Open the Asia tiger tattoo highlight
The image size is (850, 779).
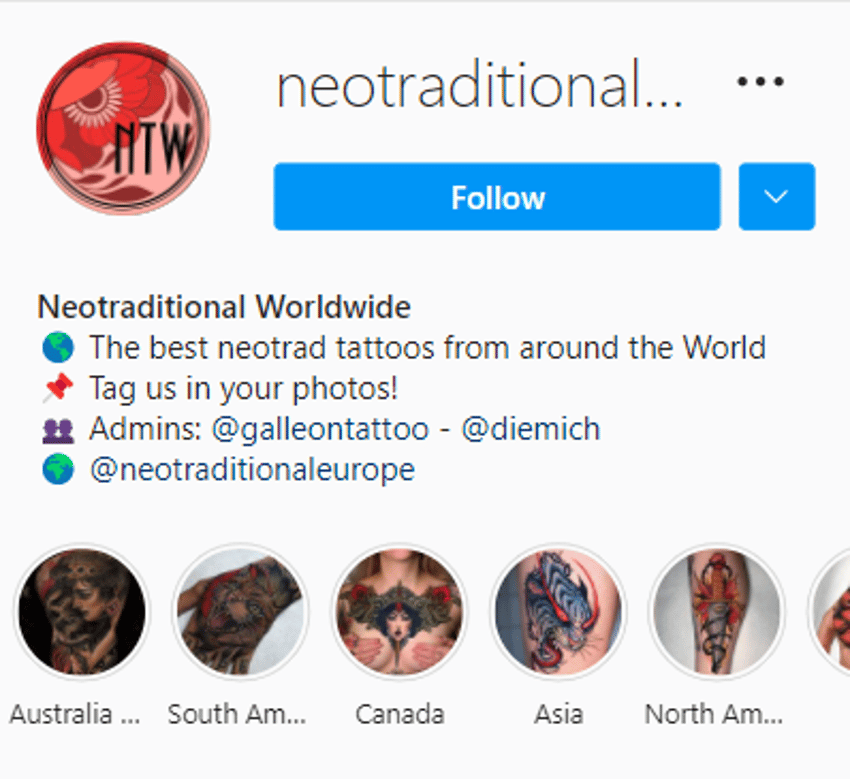coord(558,611)
